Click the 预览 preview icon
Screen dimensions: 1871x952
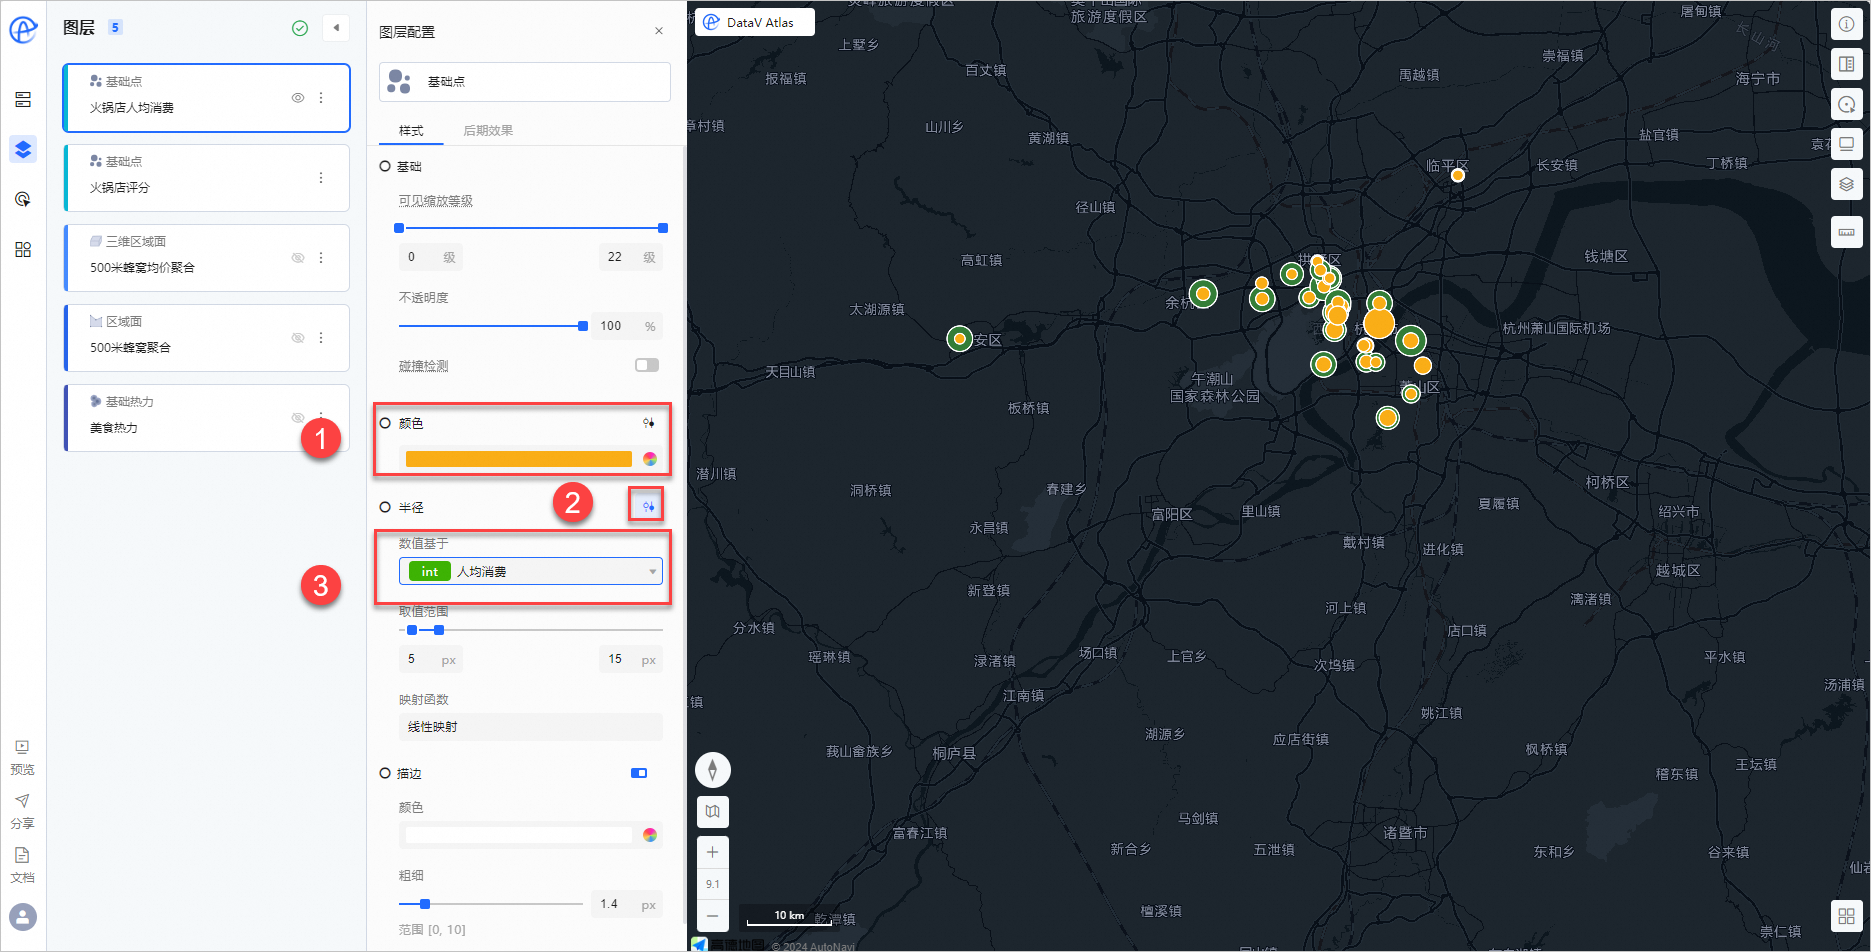pos(22,747)
